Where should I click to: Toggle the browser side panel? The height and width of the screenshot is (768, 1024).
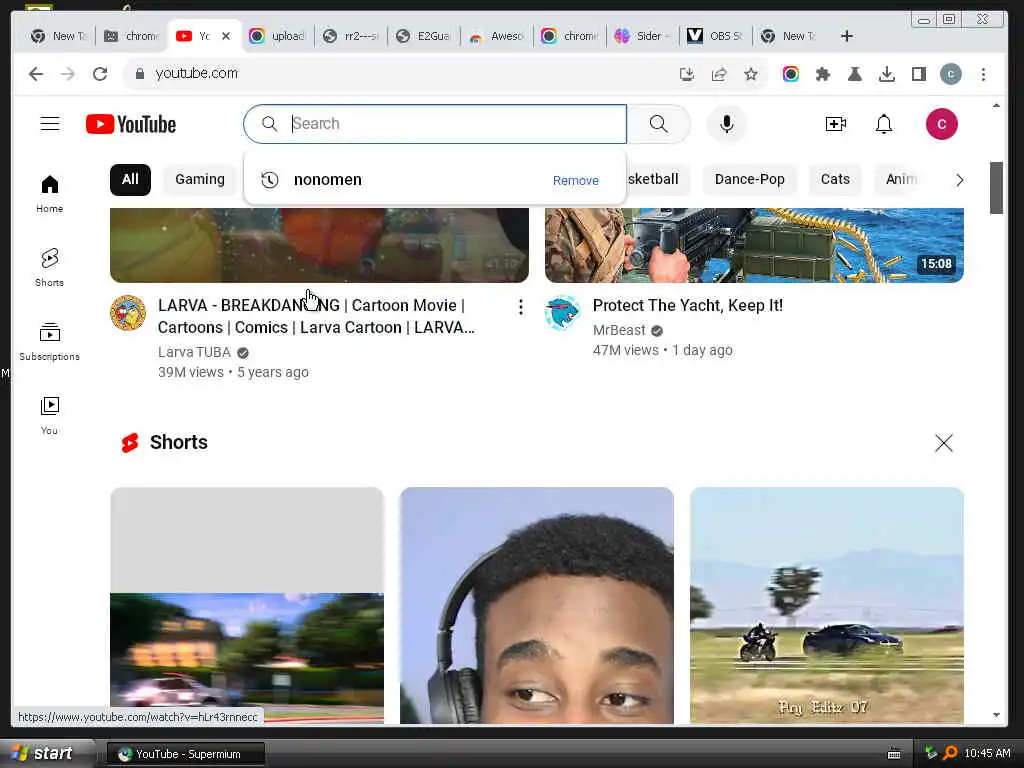tap(919, 74)
